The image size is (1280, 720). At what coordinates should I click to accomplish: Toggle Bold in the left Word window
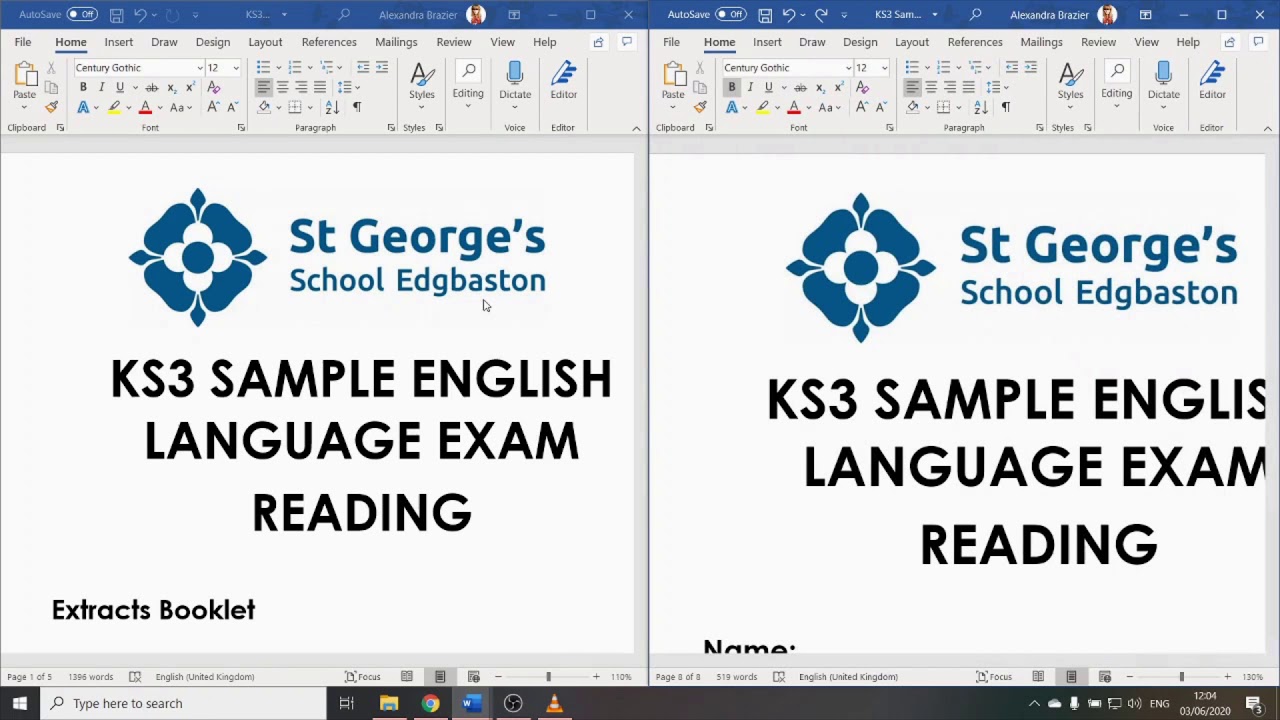coord(83,87)
